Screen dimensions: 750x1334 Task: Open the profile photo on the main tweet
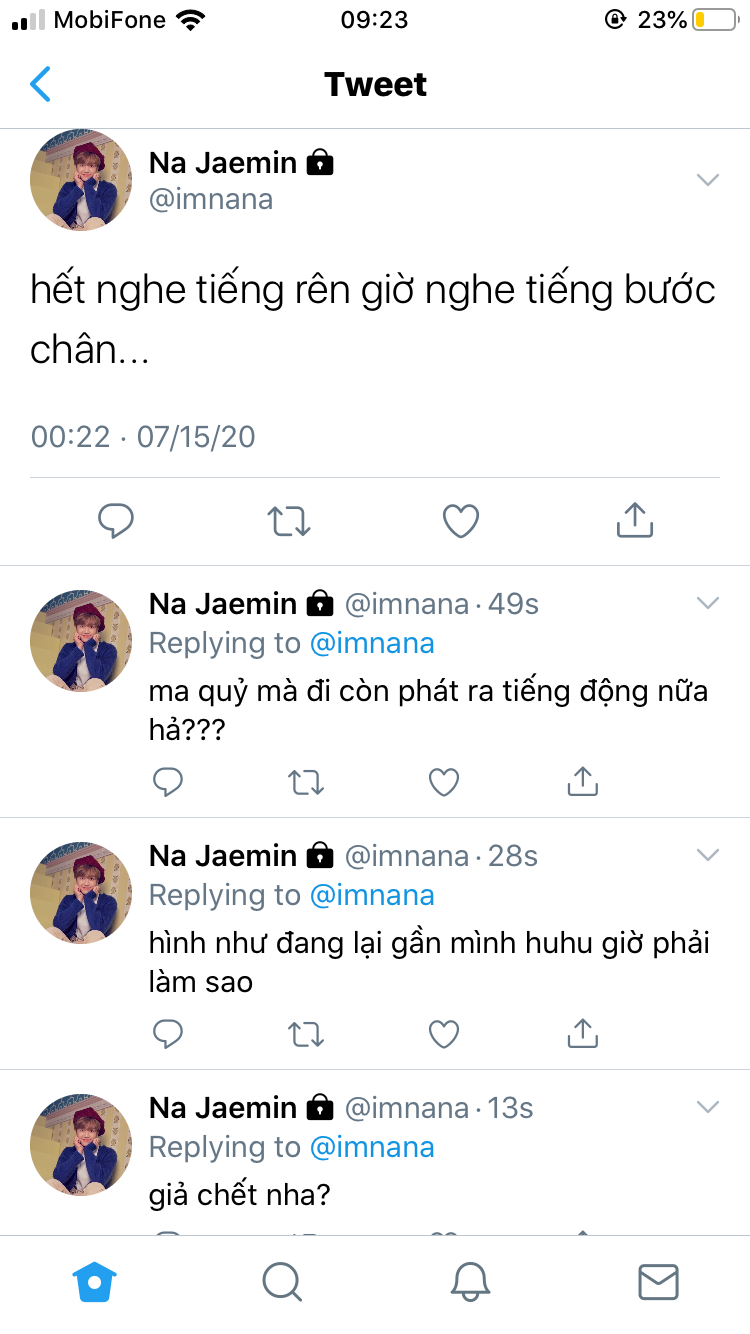[81, 180]
